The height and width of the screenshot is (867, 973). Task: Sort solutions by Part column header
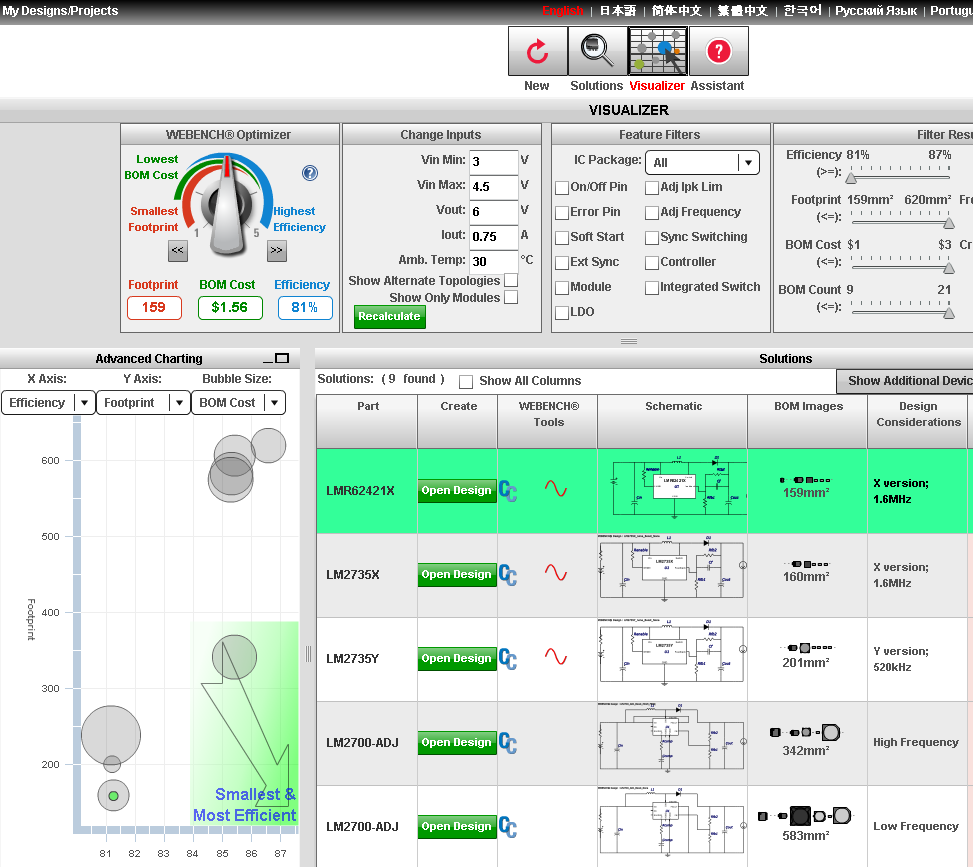click(367, 421)
